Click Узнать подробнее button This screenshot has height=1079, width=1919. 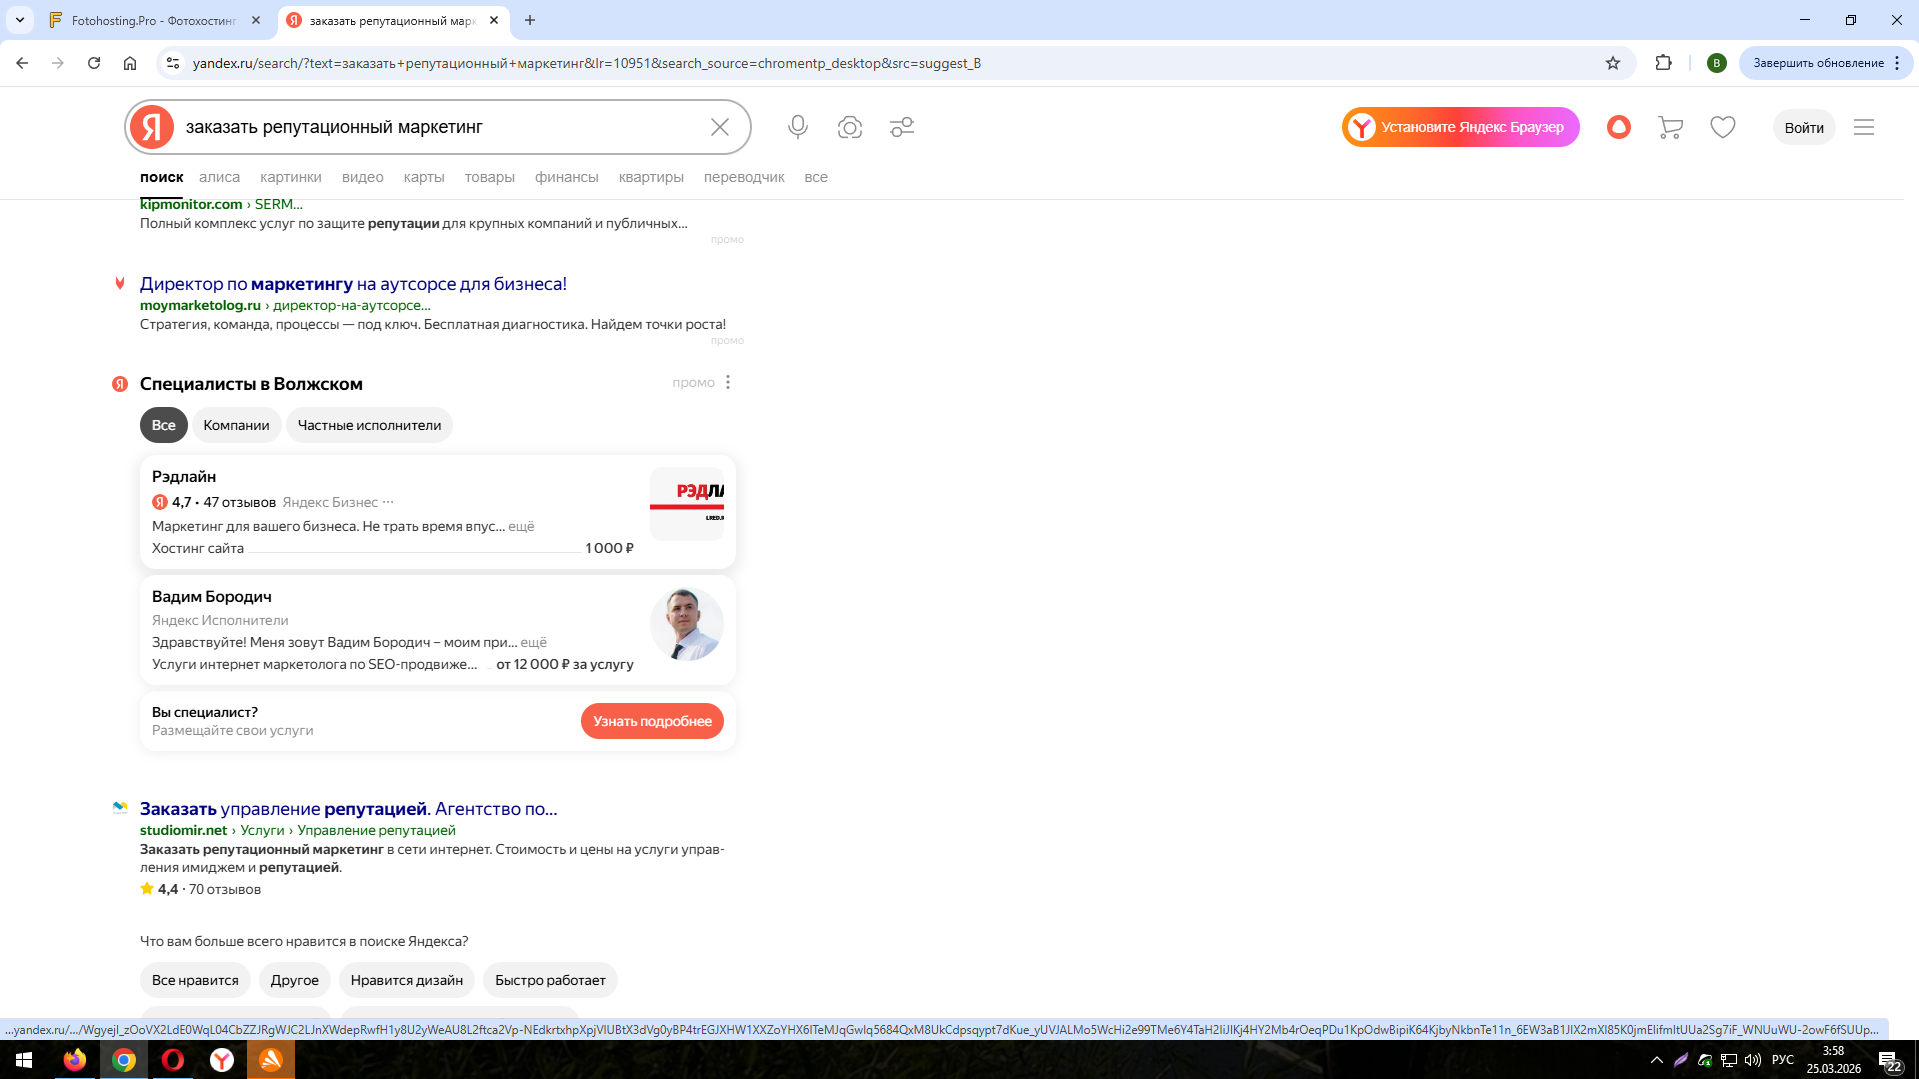pos(652,721)
